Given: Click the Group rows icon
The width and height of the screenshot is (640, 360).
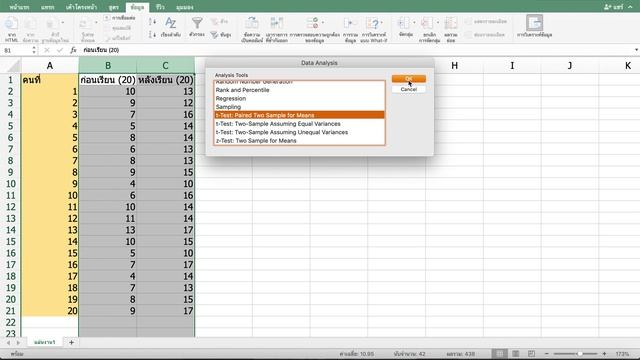Looking at the screenshot, I should (x=404, y=23).
